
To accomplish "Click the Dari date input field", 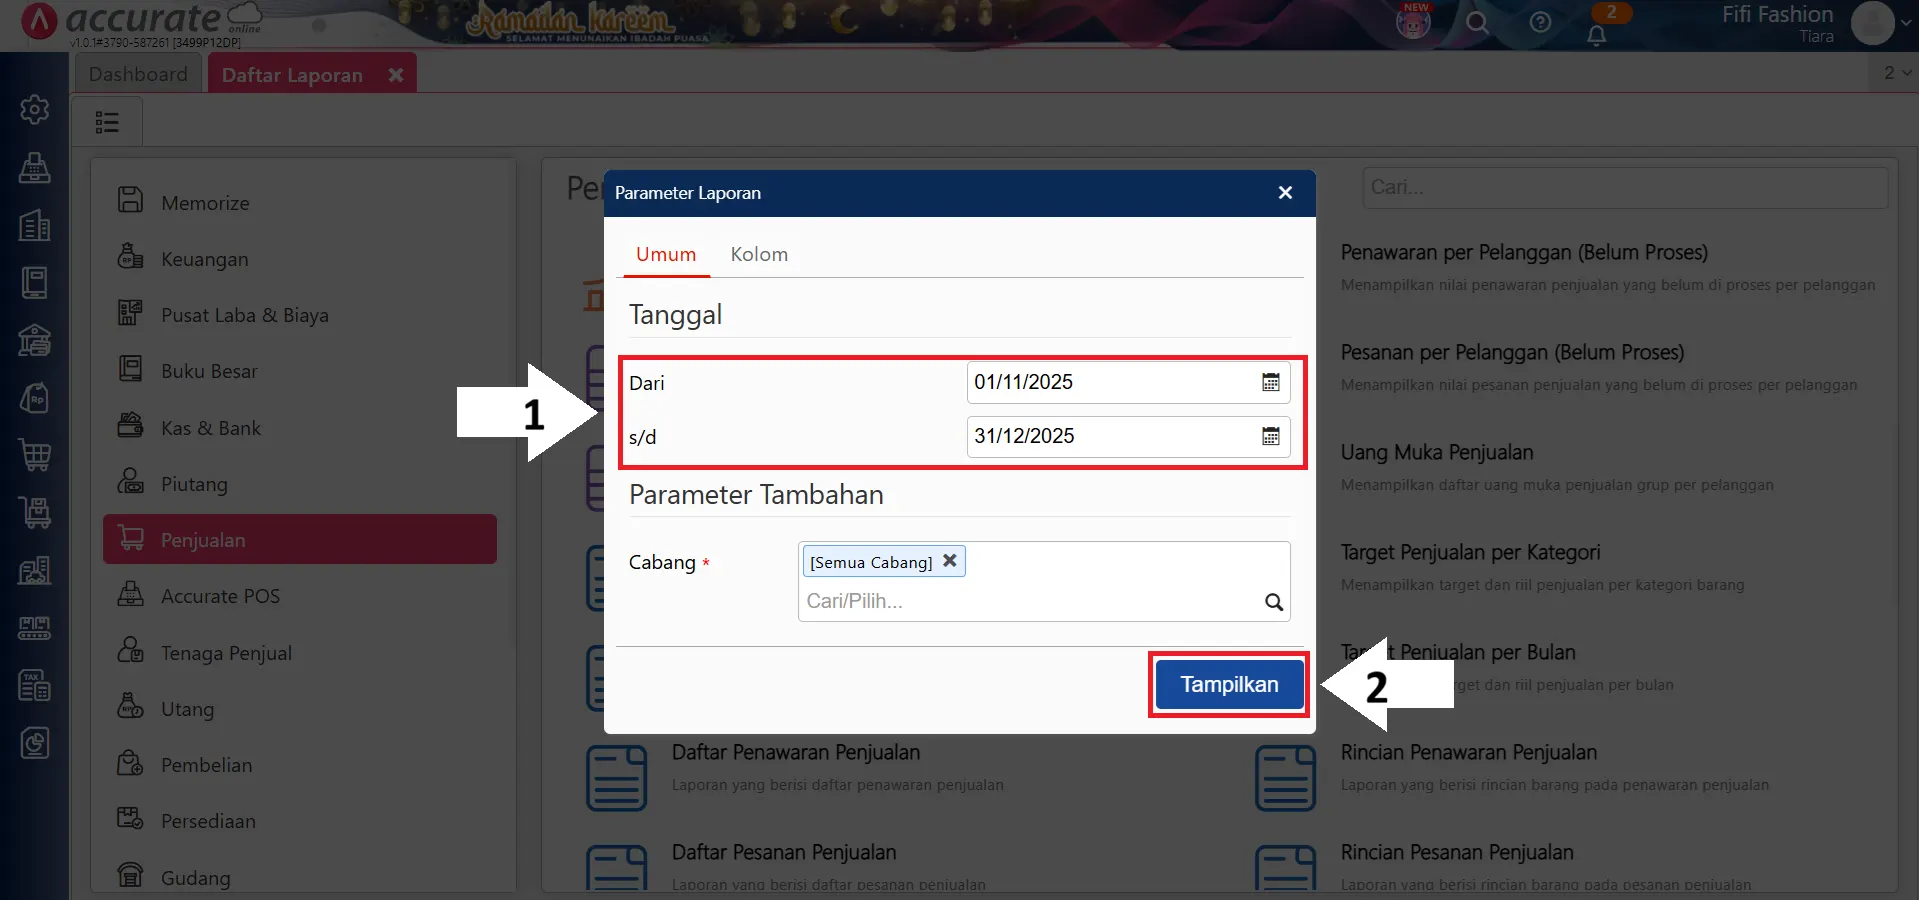I will [1110, 383].
